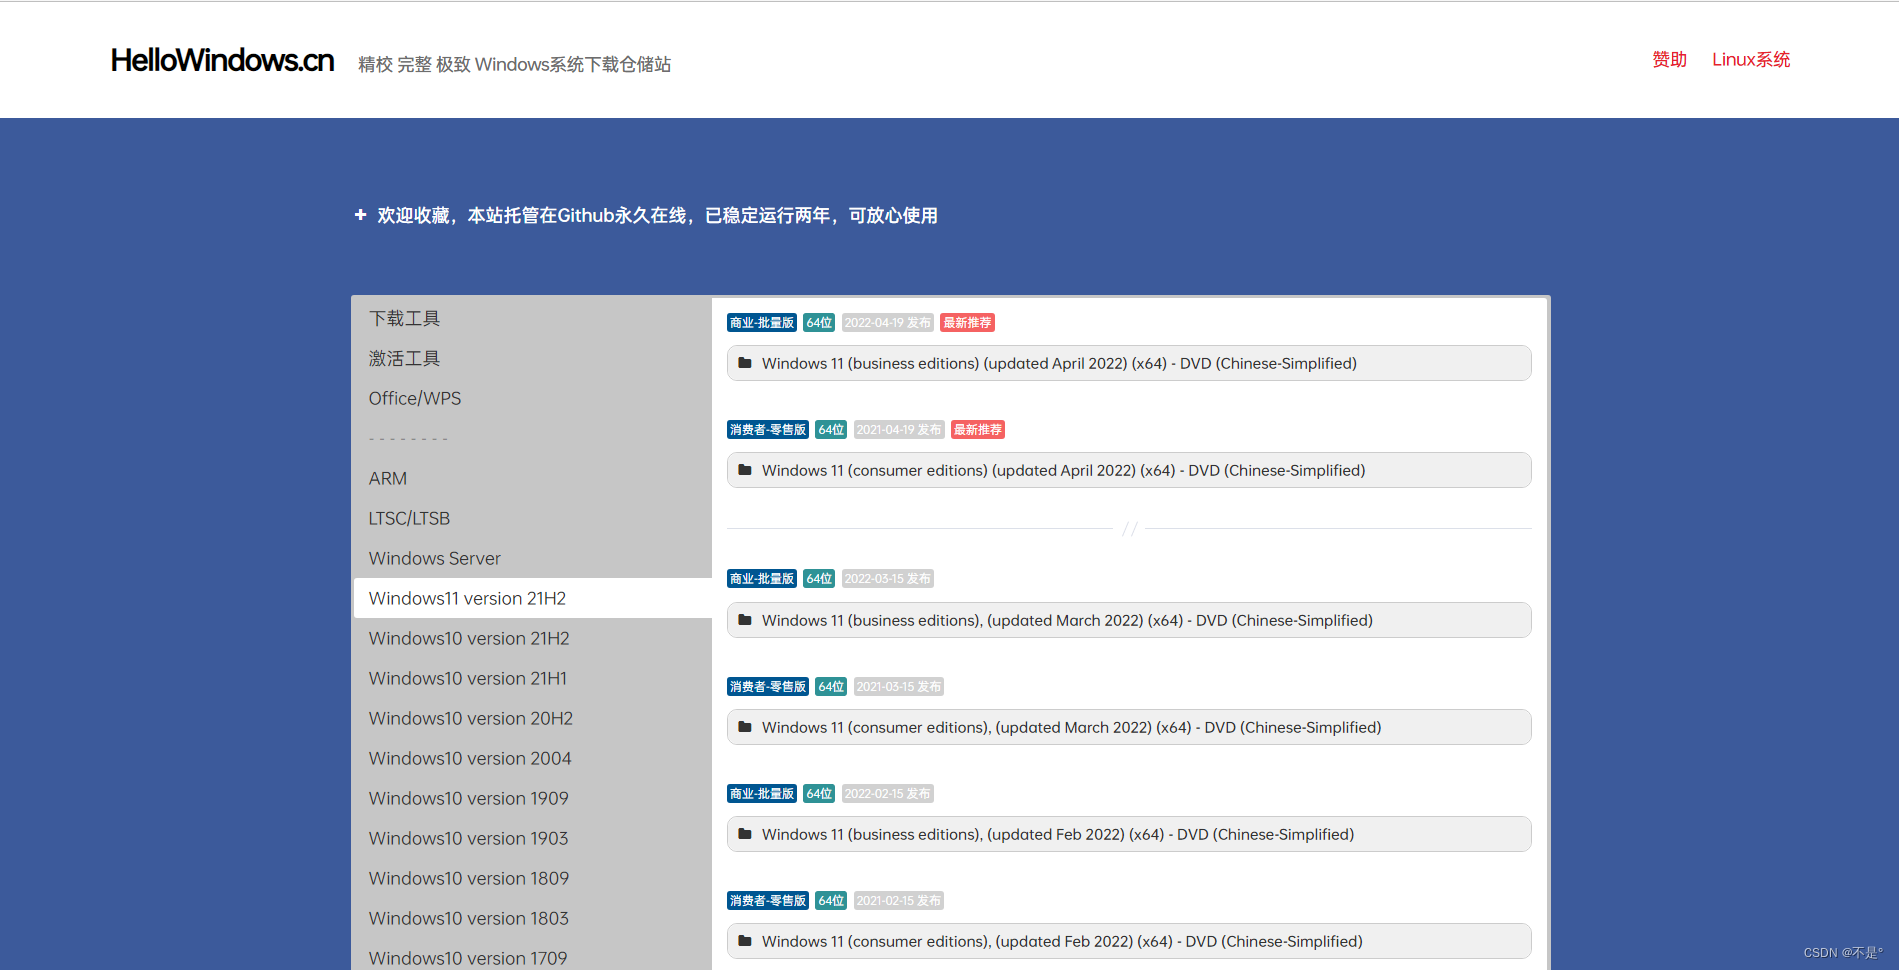Click 最新推荐 badge on consumer April entry
This screenshot has width=1899, height=970.
(x=978, y=430)
